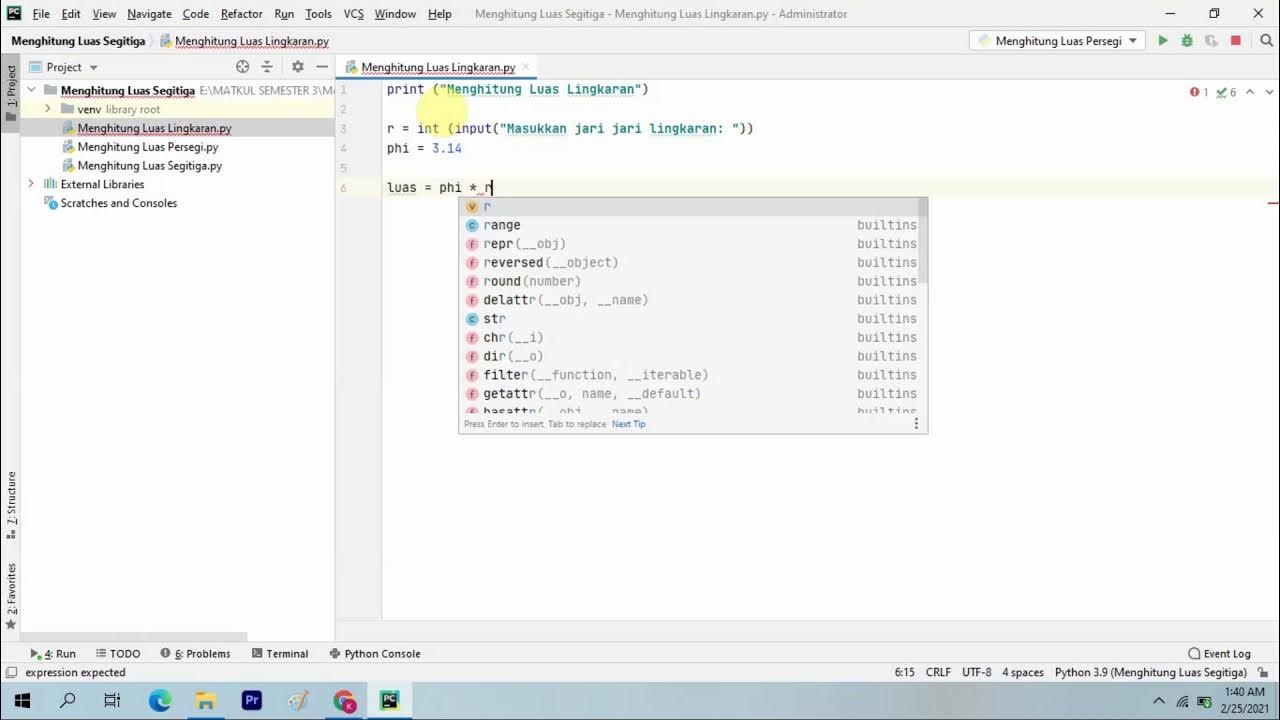This screenshot has width=1280, height=720.
Task: Expand the venv library root folder
Action: (x=47, y=109)
